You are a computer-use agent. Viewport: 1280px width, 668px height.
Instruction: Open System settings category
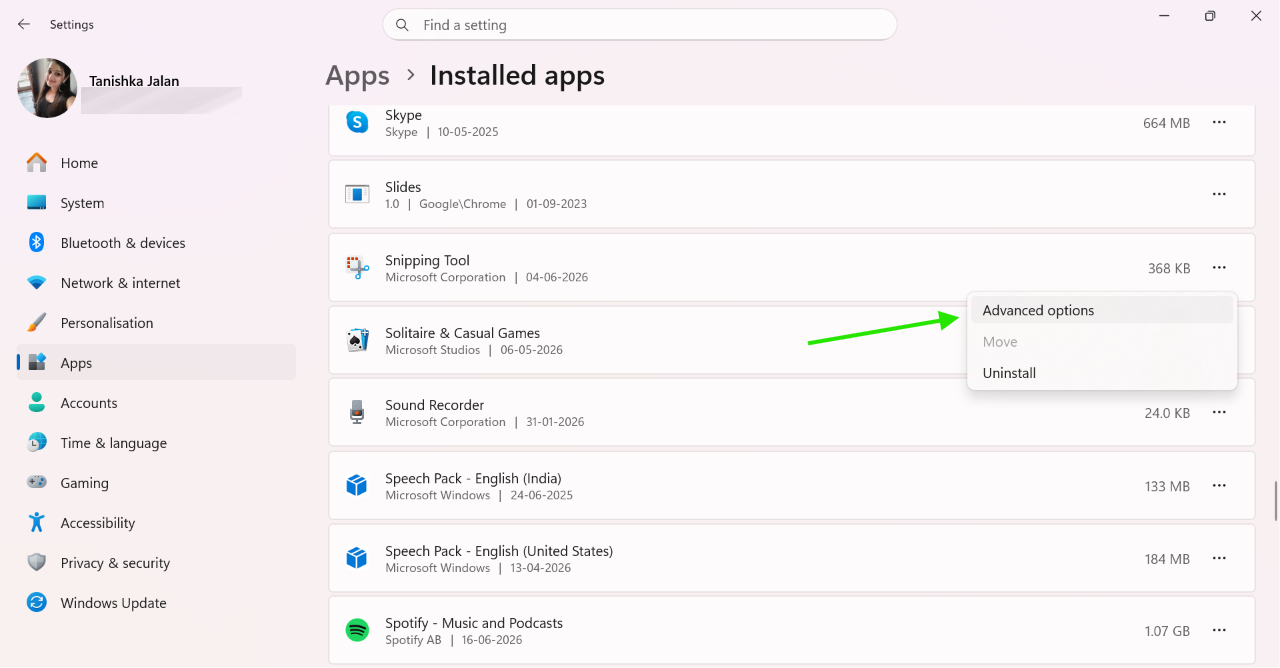[156, 202]
